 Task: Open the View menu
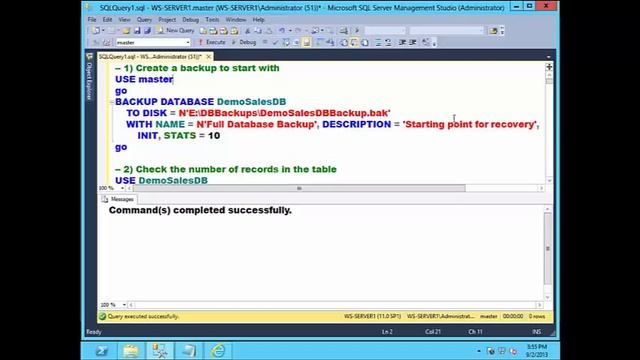(x=124, y=20)
